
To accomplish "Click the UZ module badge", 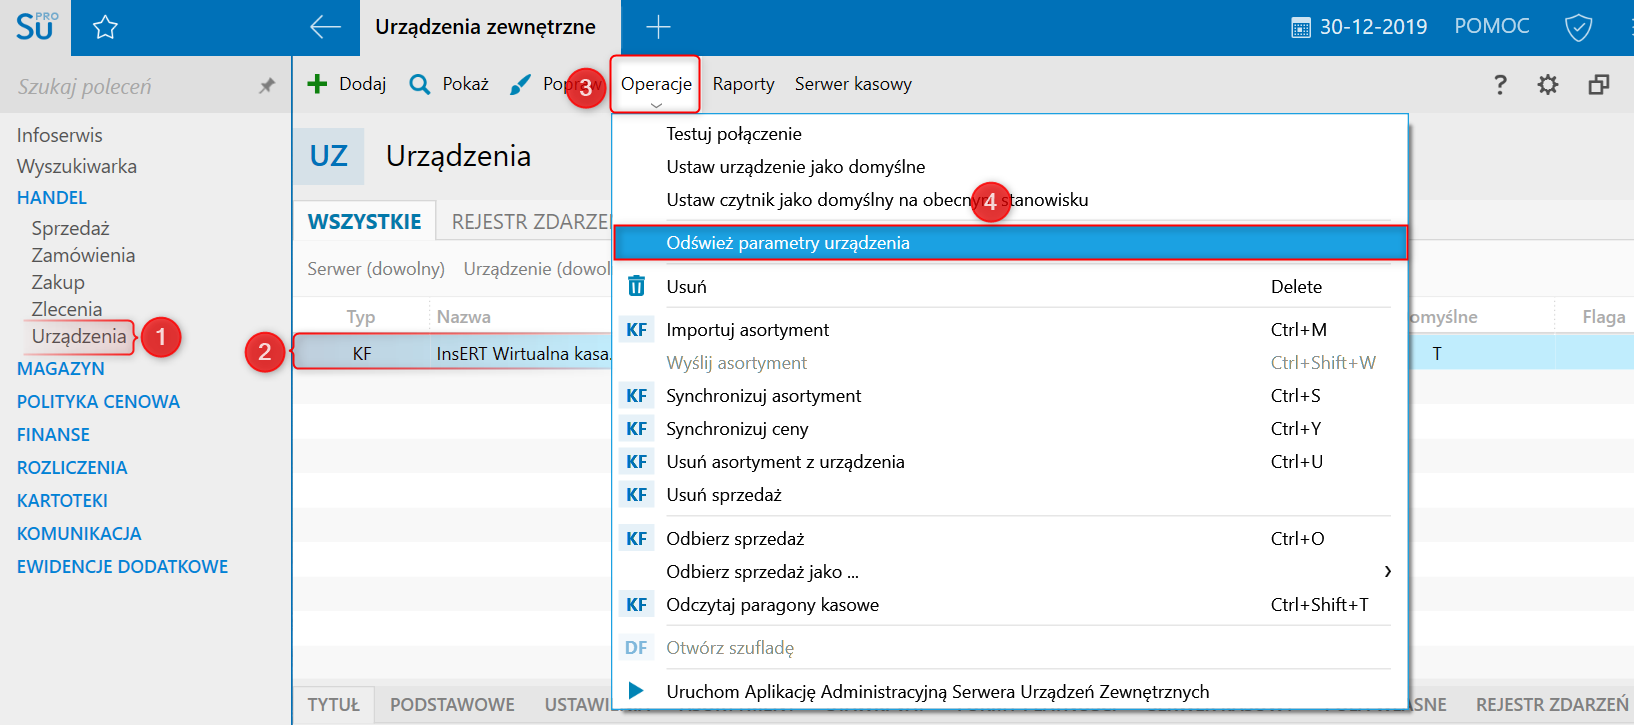I will pyautogui.click(x=329, y=156).
